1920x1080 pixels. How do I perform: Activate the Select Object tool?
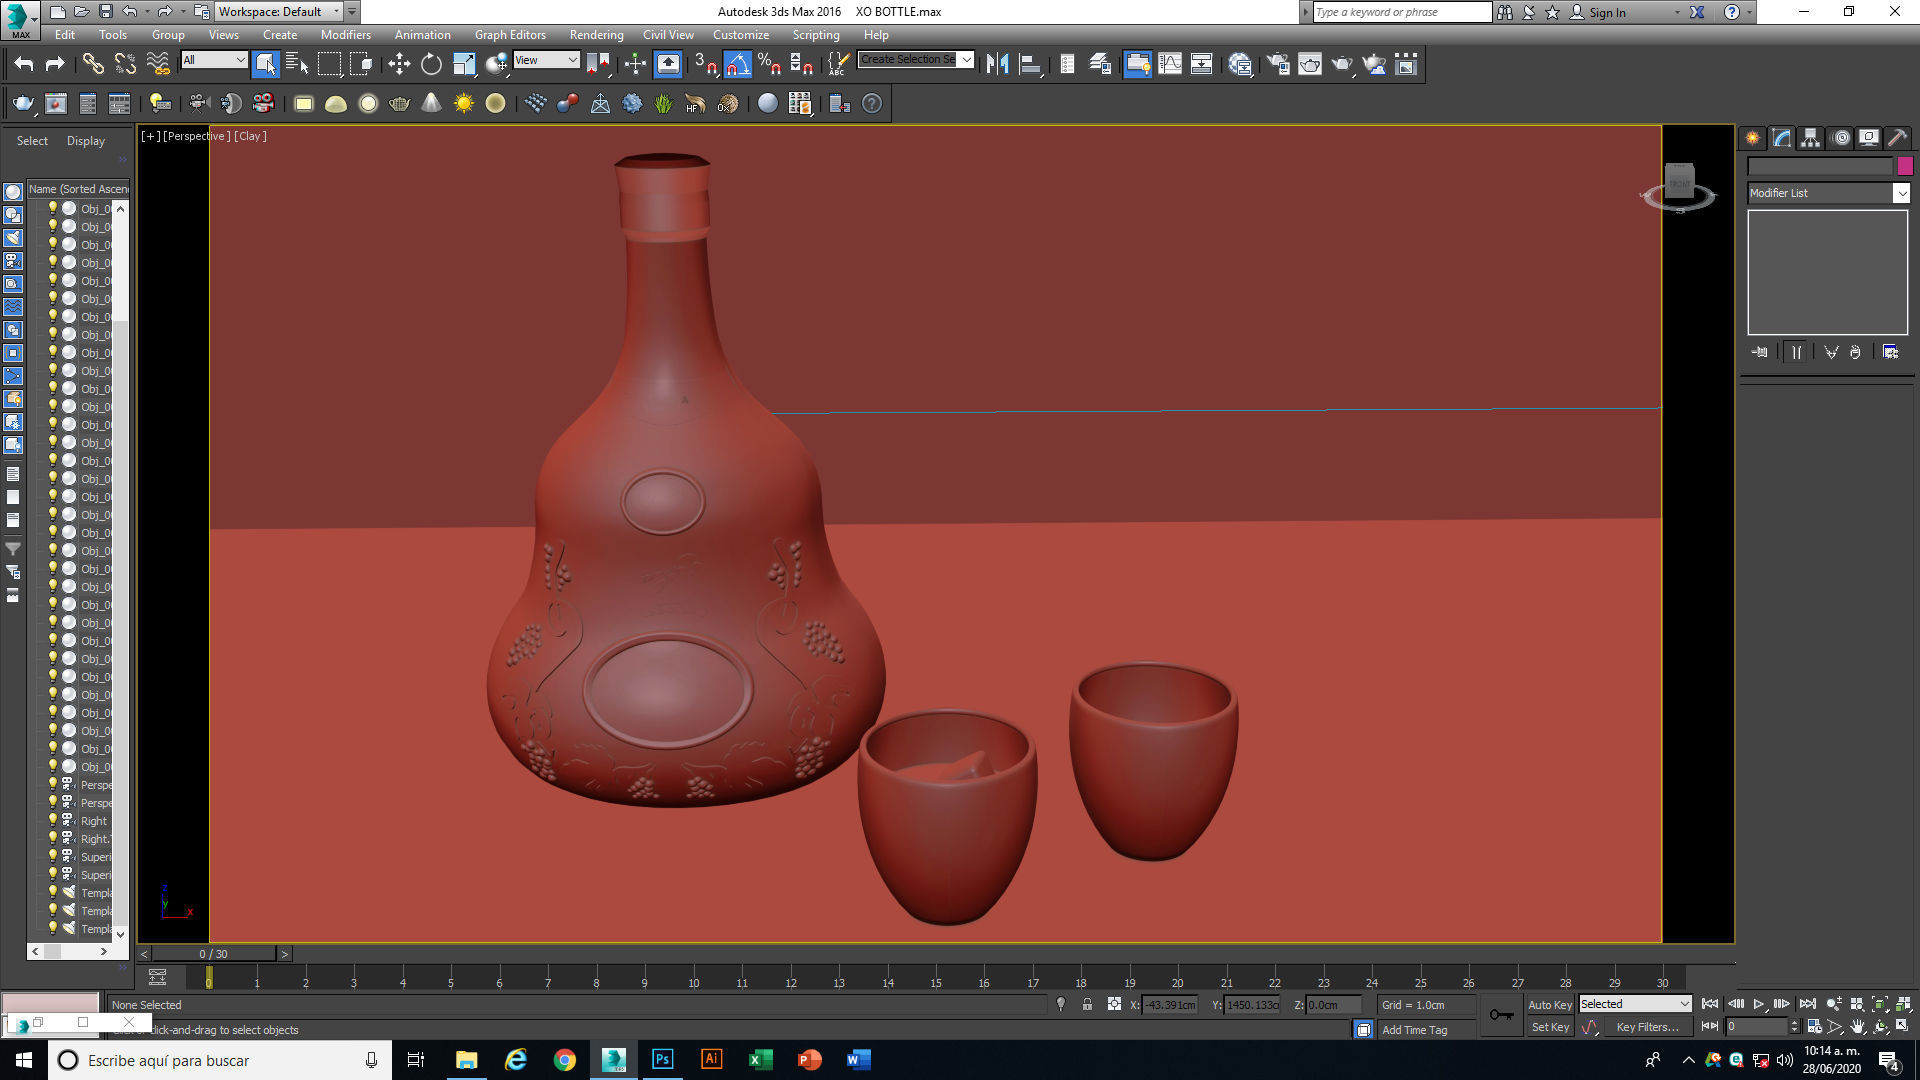click(x=265, y=64)
